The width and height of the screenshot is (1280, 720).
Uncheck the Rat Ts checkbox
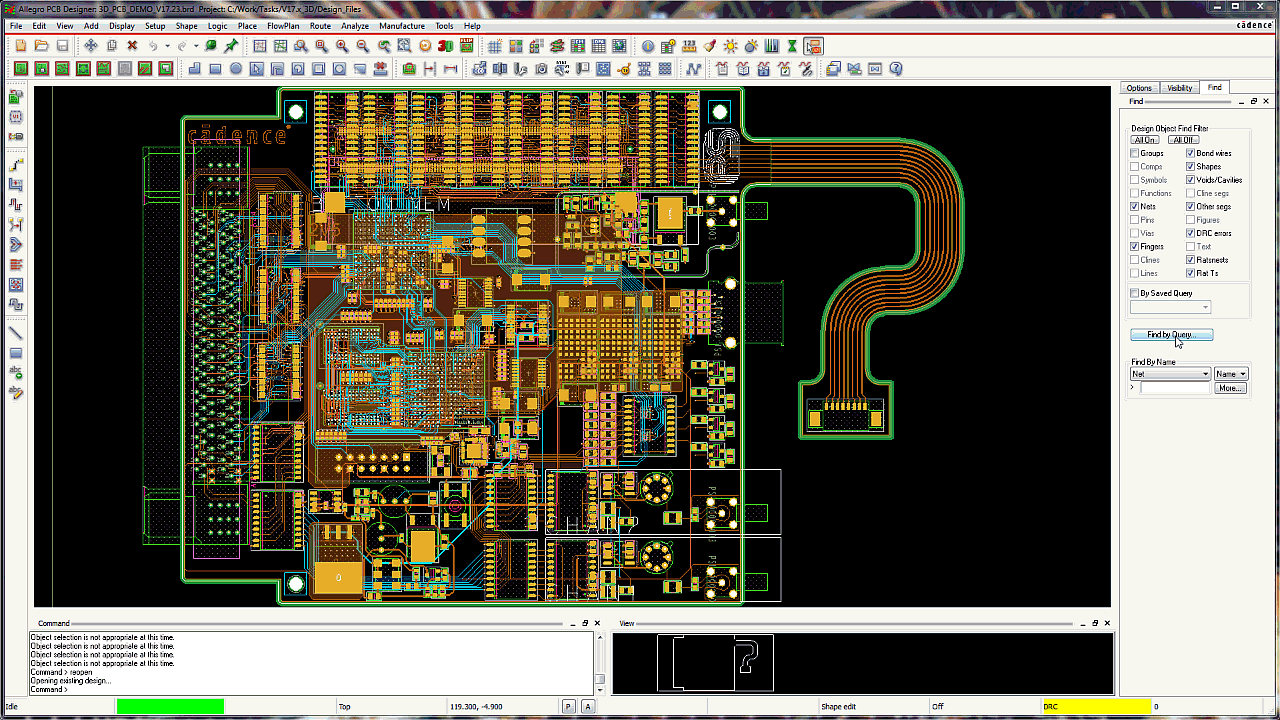(1191, 273)
